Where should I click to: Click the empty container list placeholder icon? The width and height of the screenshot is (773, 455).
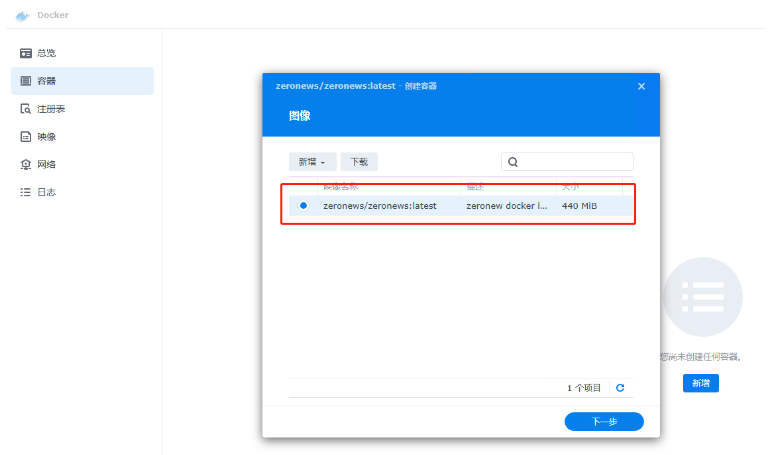[703, 297]
